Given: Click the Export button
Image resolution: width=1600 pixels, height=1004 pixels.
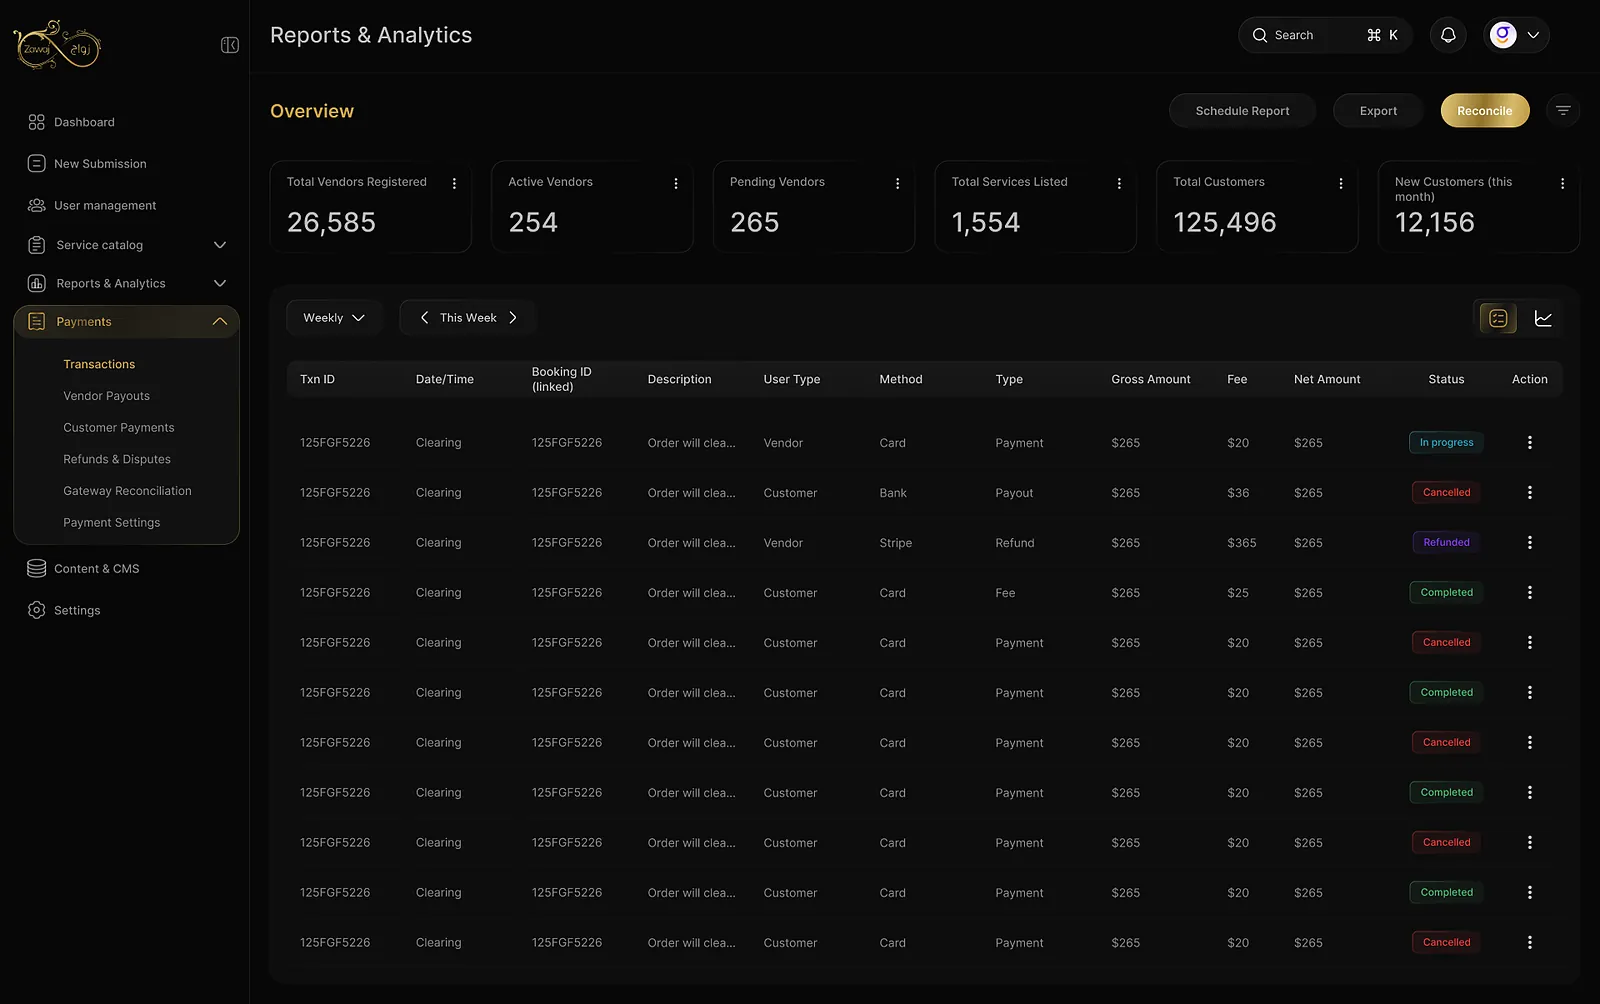Looking at the screenshot, I should (1378, 111).
